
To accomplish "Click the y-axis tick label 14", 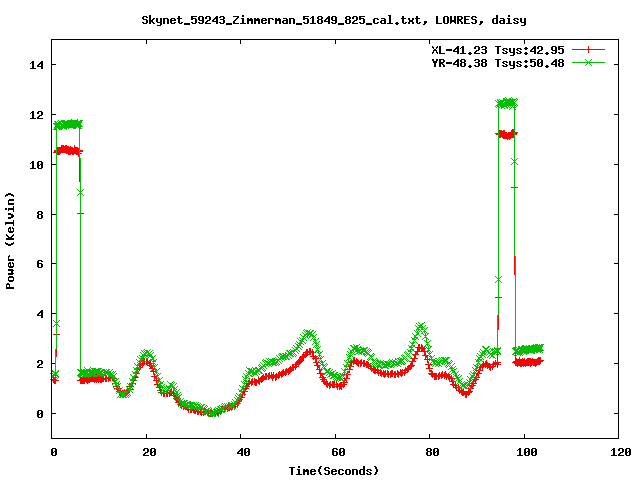I will click(36, 65).
